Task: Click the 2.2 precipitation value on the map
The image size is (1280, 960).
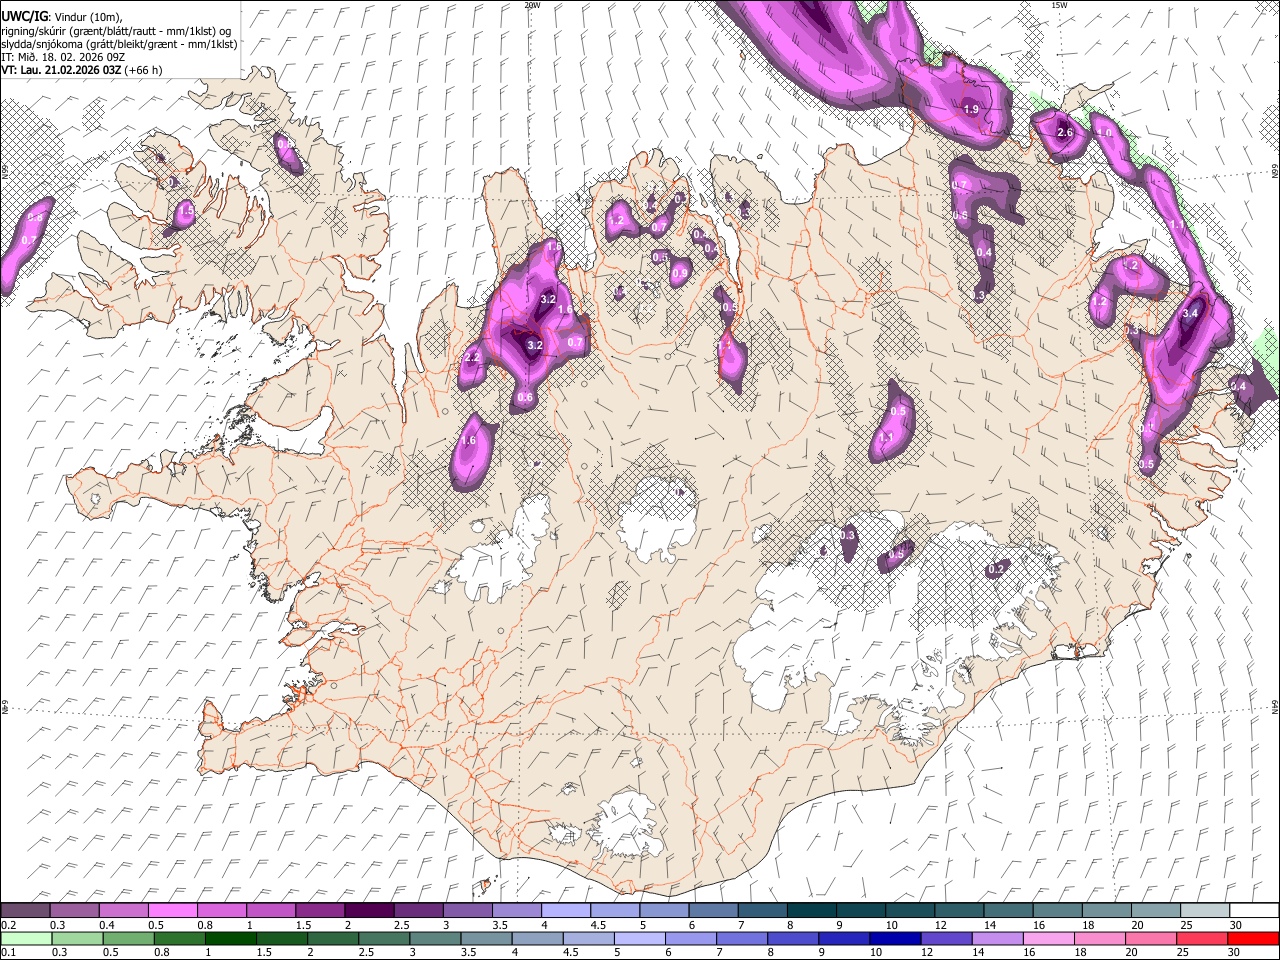Action: click(473, 357)
